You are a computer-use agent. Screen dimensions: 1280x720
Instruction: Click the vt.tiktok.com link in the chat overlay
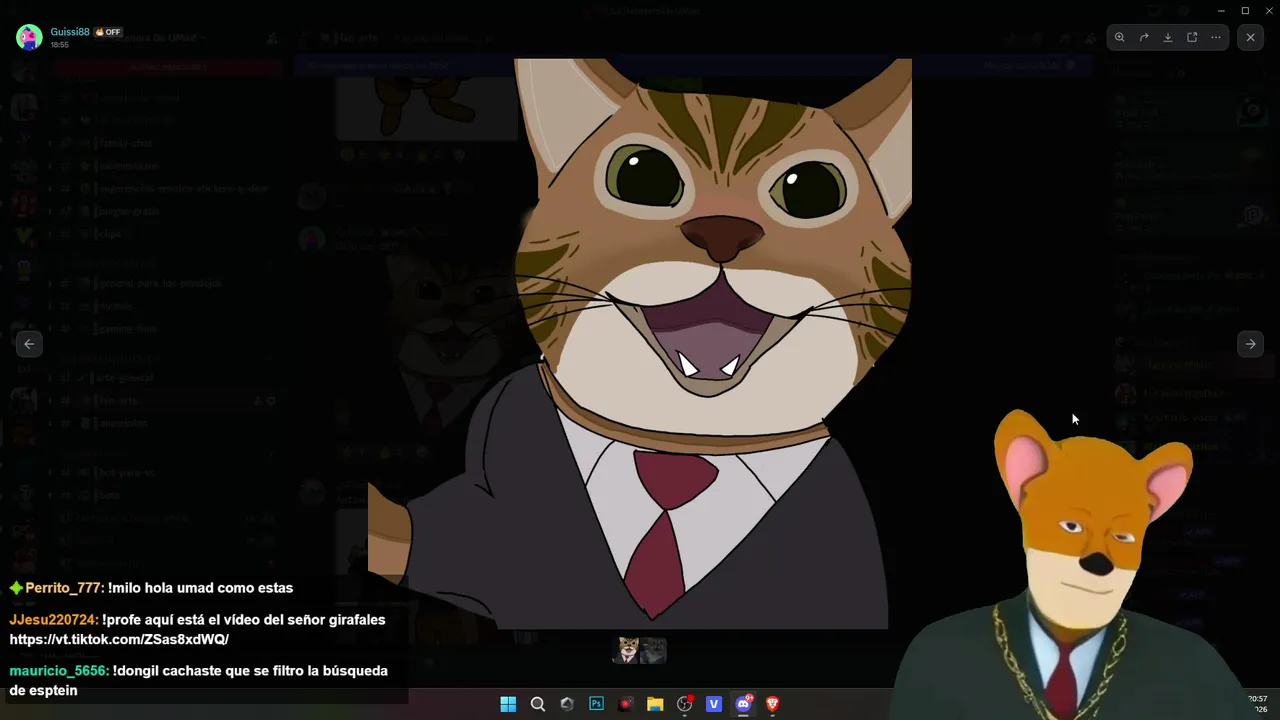tap(119, 639)
